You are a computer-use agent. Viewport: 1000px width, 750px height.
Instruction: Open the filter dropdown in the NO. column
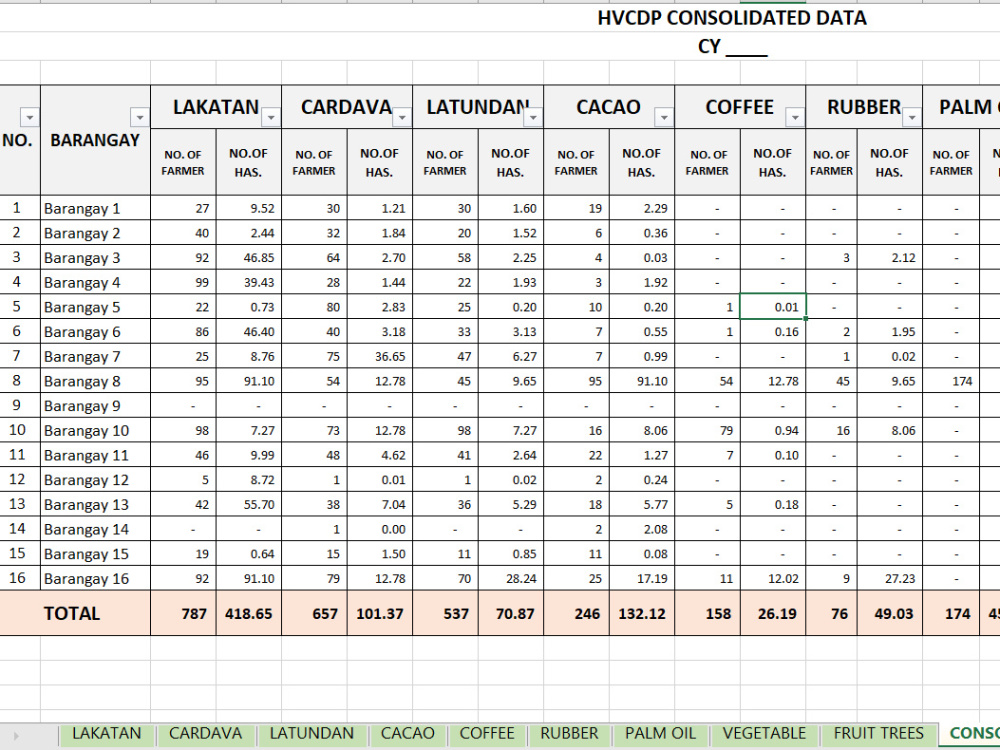tap(29, 117)
